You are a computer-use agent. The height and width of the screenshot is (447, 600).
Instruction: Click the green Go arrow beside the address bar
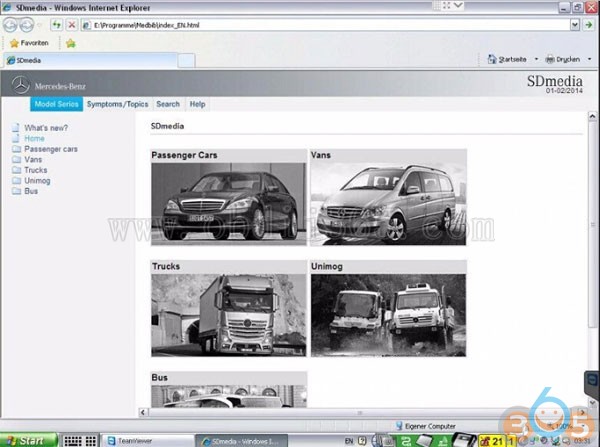(x=589, y=25)
